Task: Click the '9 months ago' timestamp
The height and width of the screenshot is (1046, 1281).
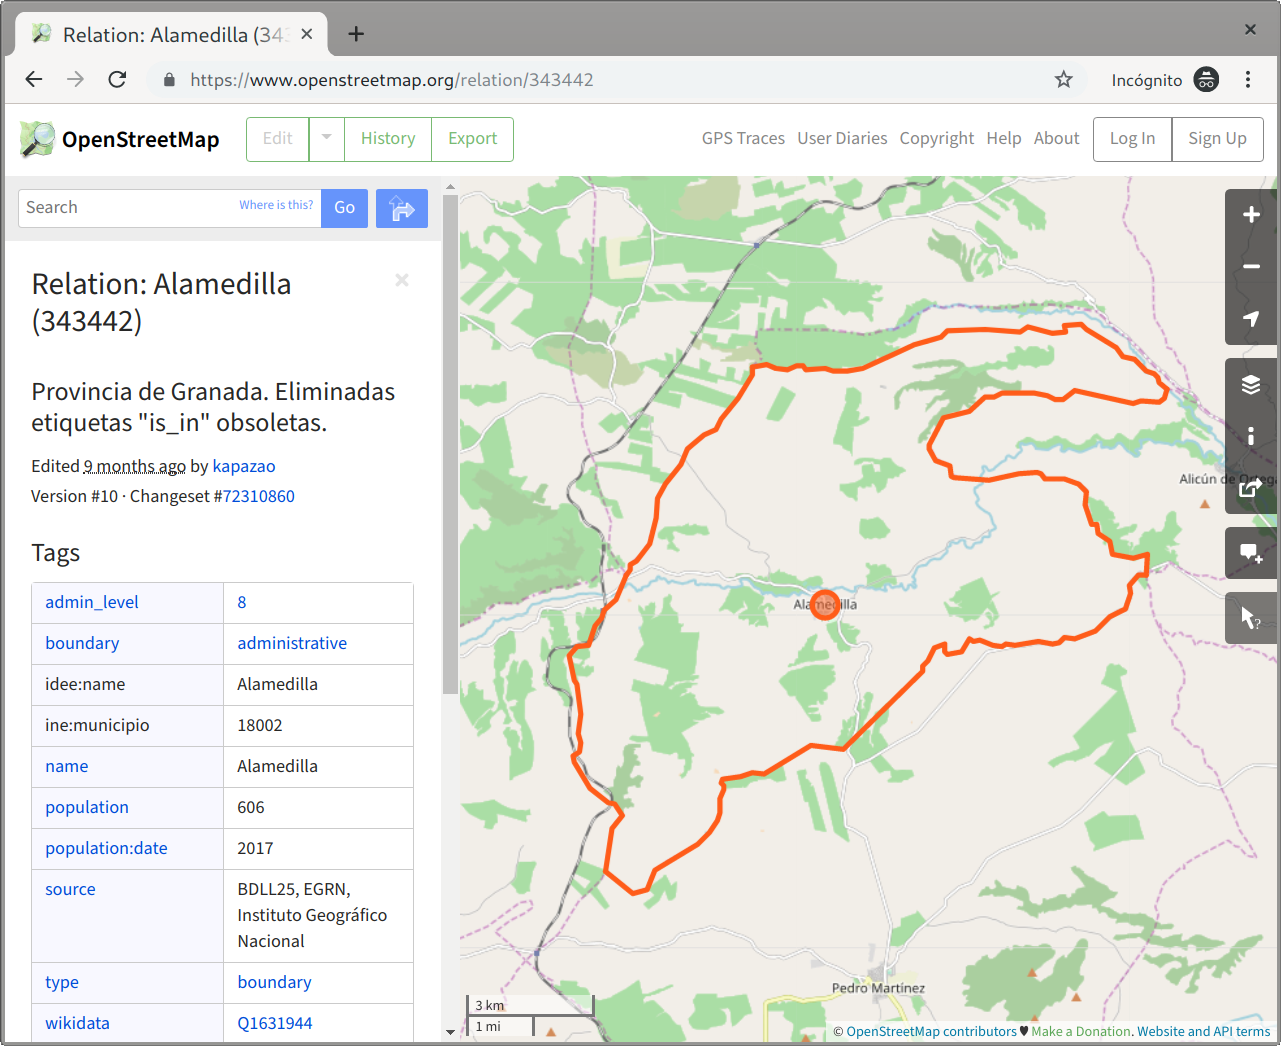Action: coord(134,466)
